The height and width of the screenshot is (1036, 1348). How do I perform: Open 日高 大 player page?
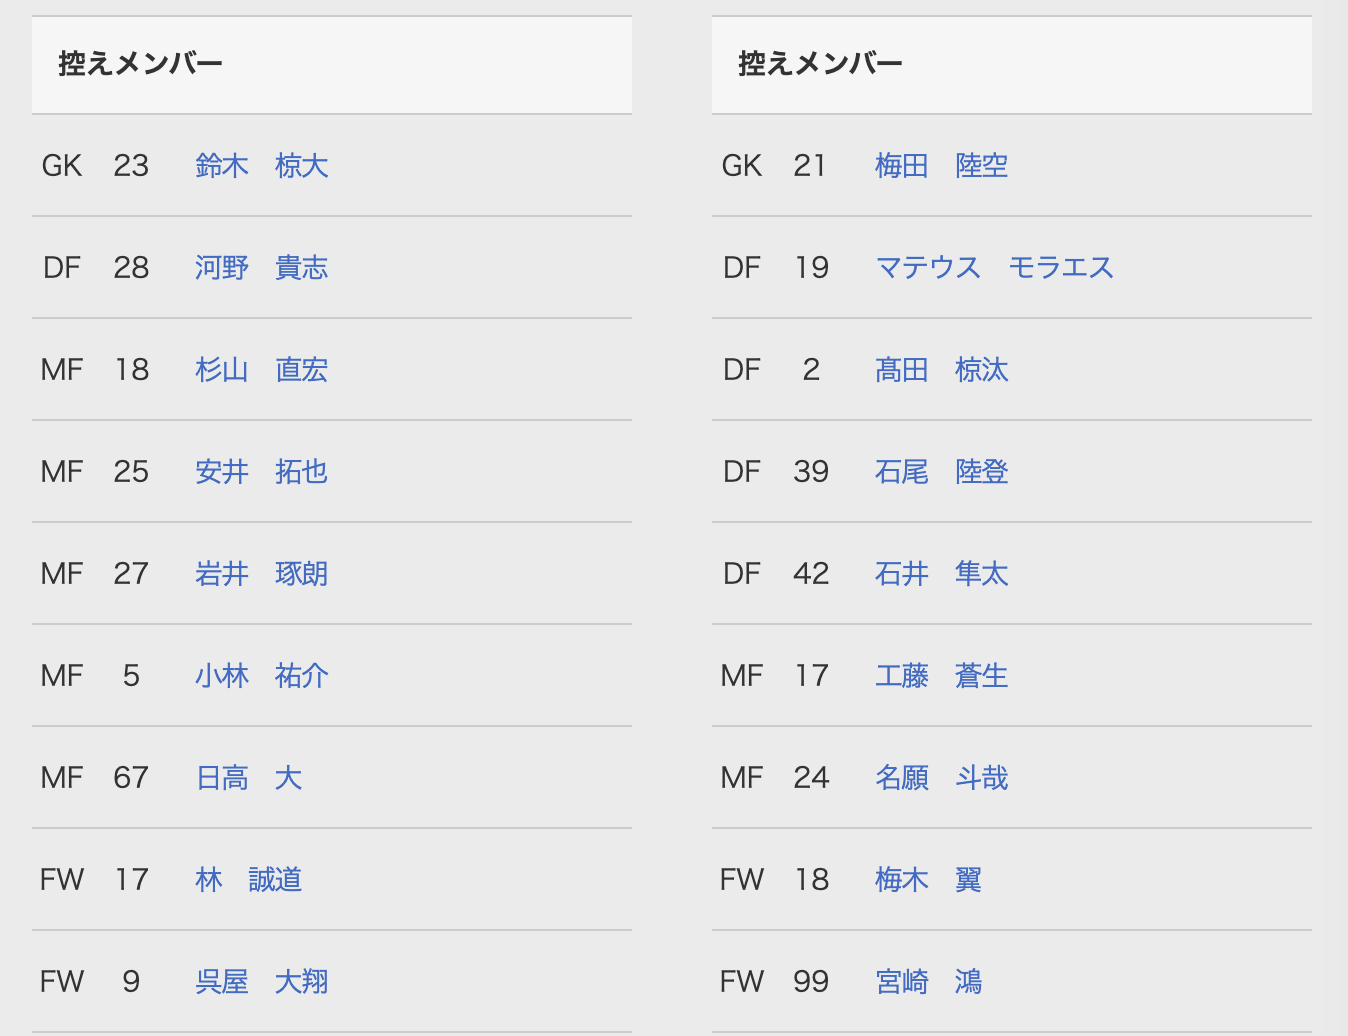[249, 778]
